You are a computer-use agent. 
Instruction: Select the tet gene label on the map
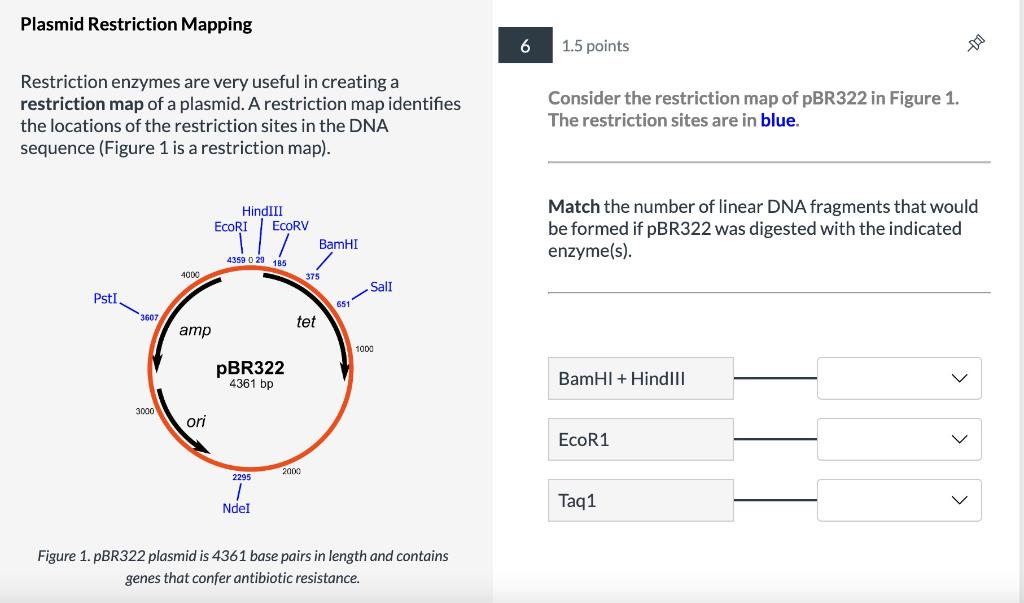pos(305,322)
